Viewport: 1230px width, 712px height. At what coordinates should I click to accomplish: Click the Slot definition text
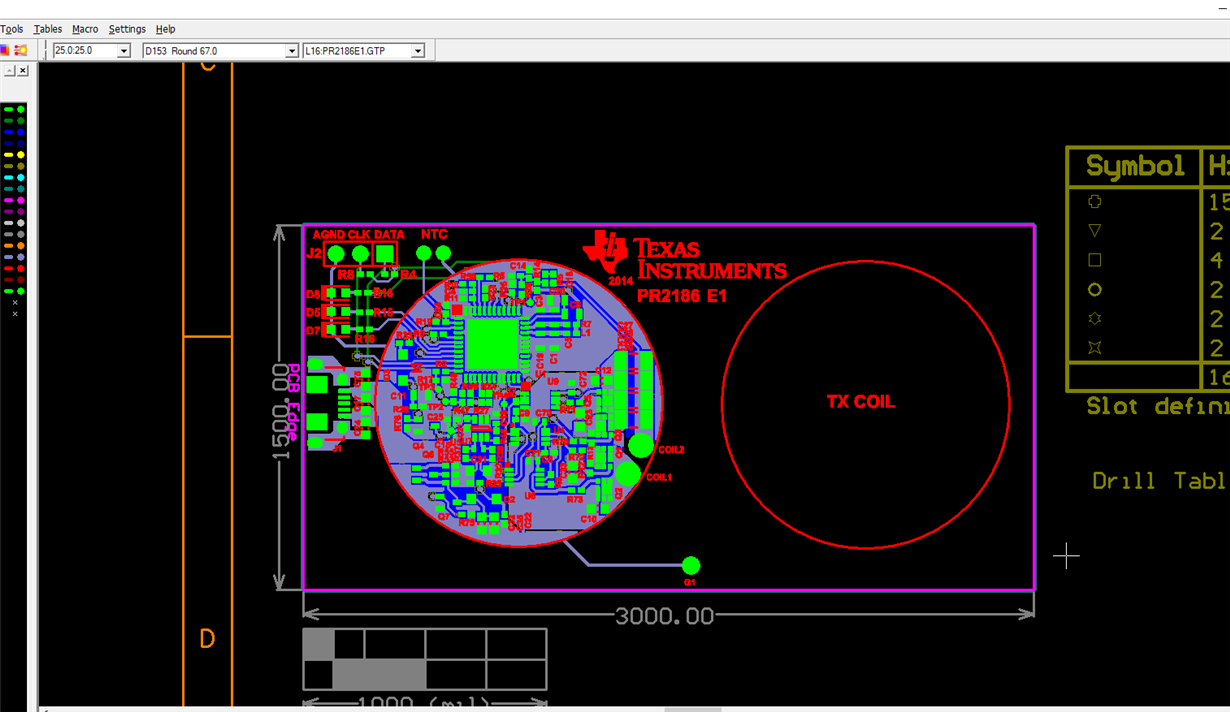tap(1158, 407)
